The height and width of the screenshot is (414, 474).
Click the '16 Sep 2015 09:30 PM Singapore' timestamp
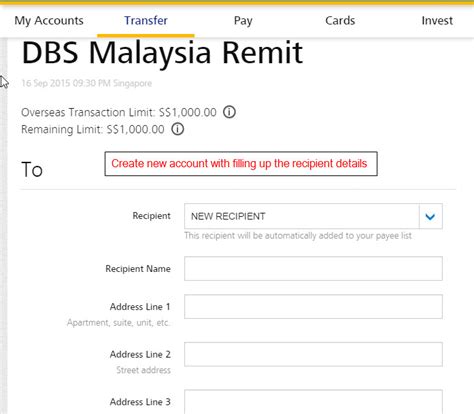click(87, 83)
